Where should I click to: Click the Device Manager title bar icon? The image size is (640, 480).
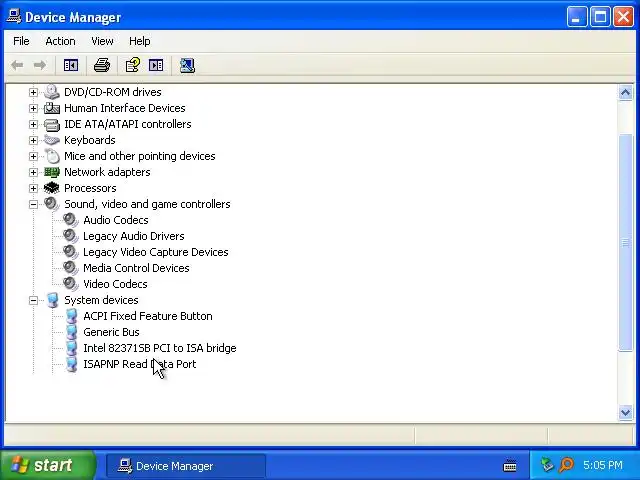(14, 16)
